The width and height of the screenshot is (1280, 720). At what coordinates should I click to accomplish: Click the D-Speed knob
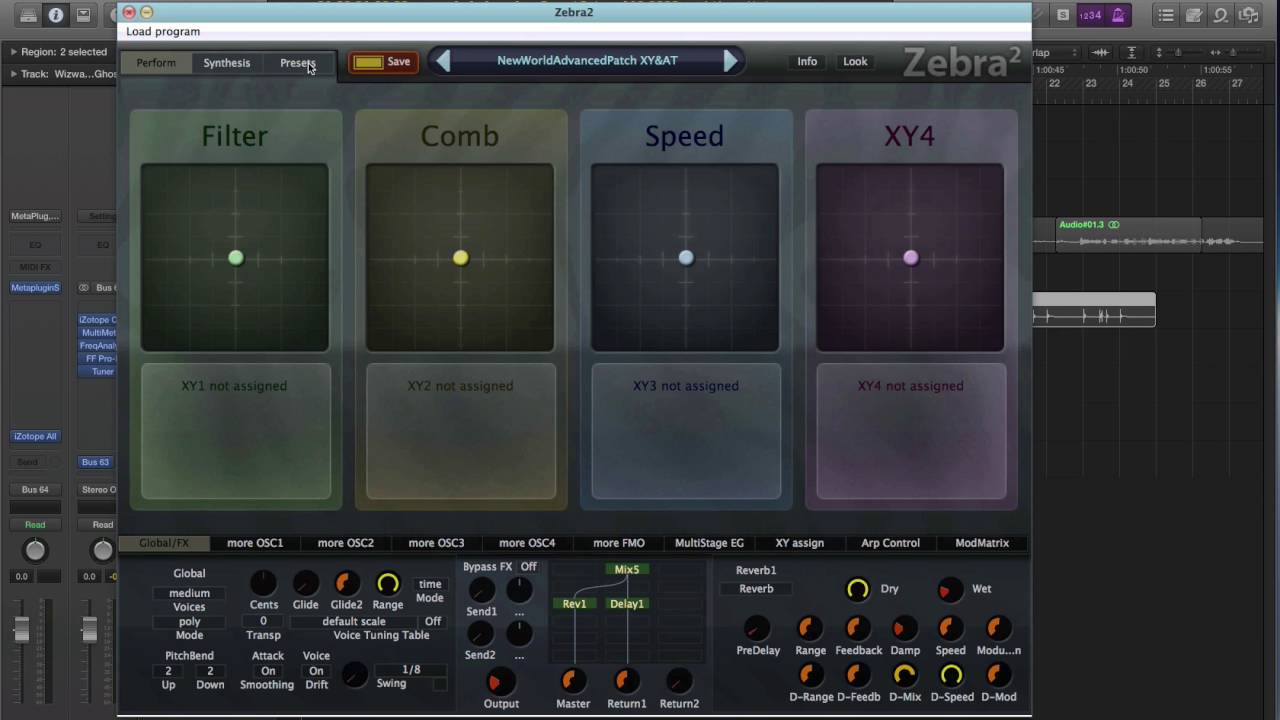coord(951,676)
